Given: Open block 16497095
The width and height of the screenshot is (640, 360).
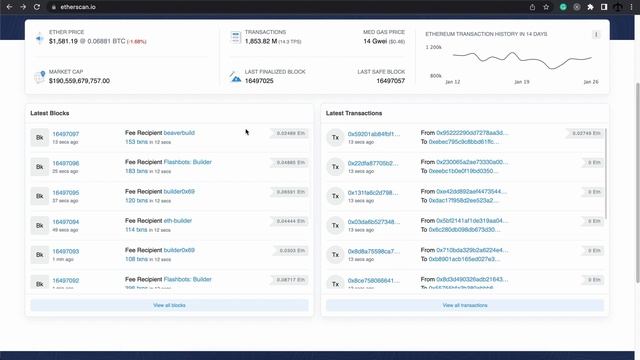Looking at the screenshot, I should point(66,193).
